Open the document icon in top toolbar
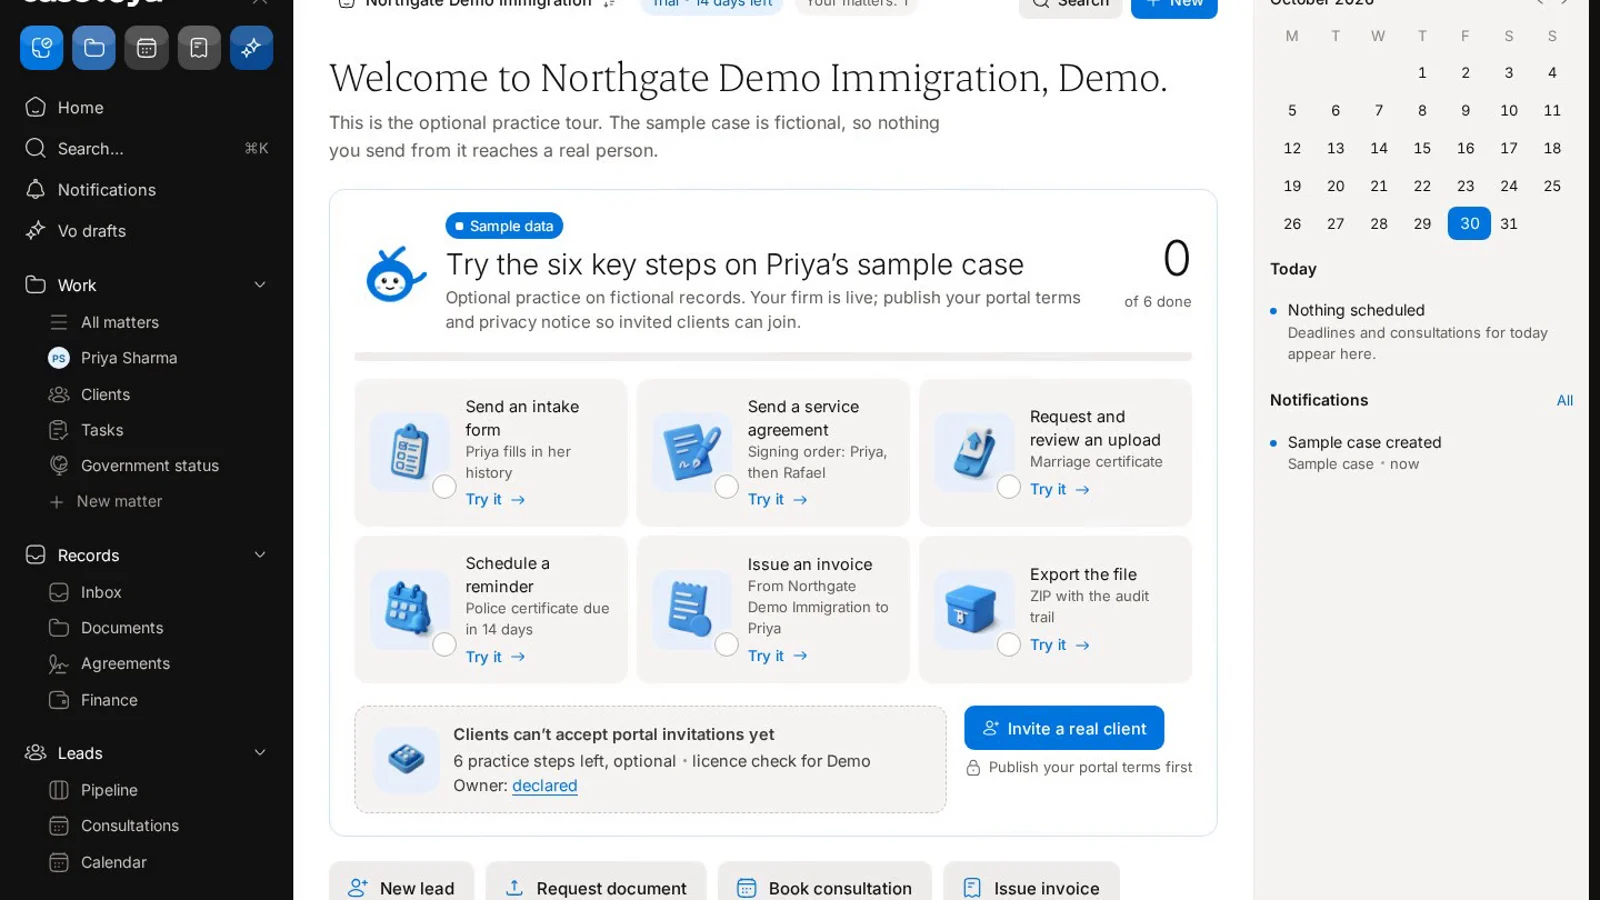 click(x=199, y=48)
